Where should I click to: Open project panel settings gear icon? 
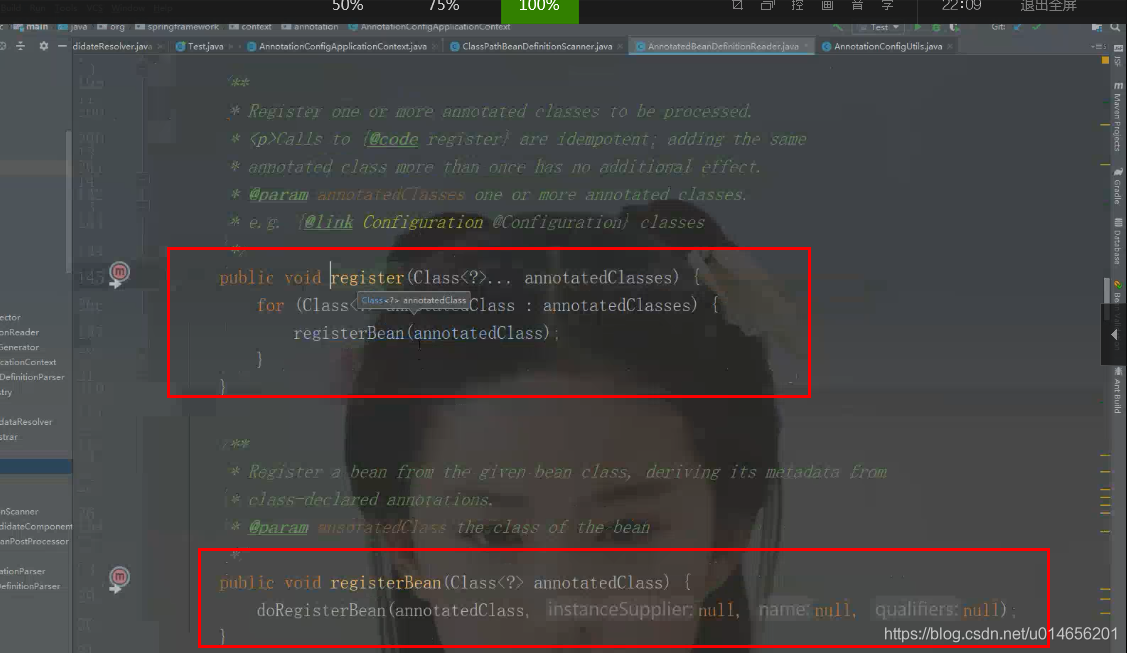(x=44, y=46)
